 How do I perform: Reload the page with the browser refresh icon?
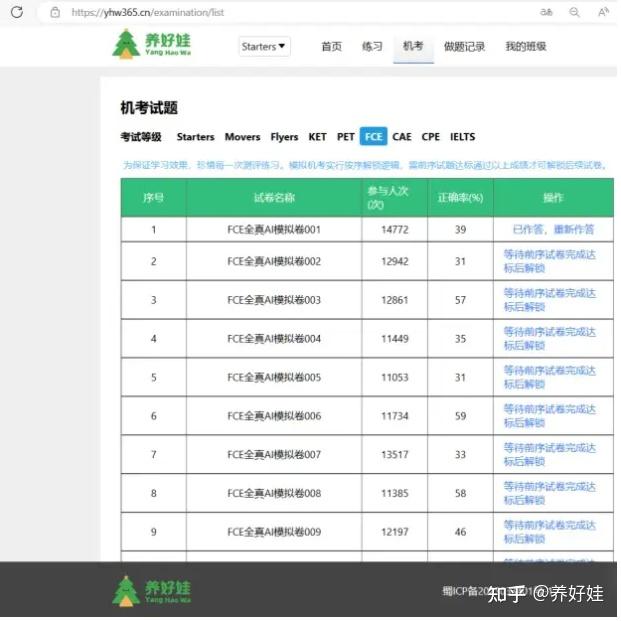click(x=17, y=12)
